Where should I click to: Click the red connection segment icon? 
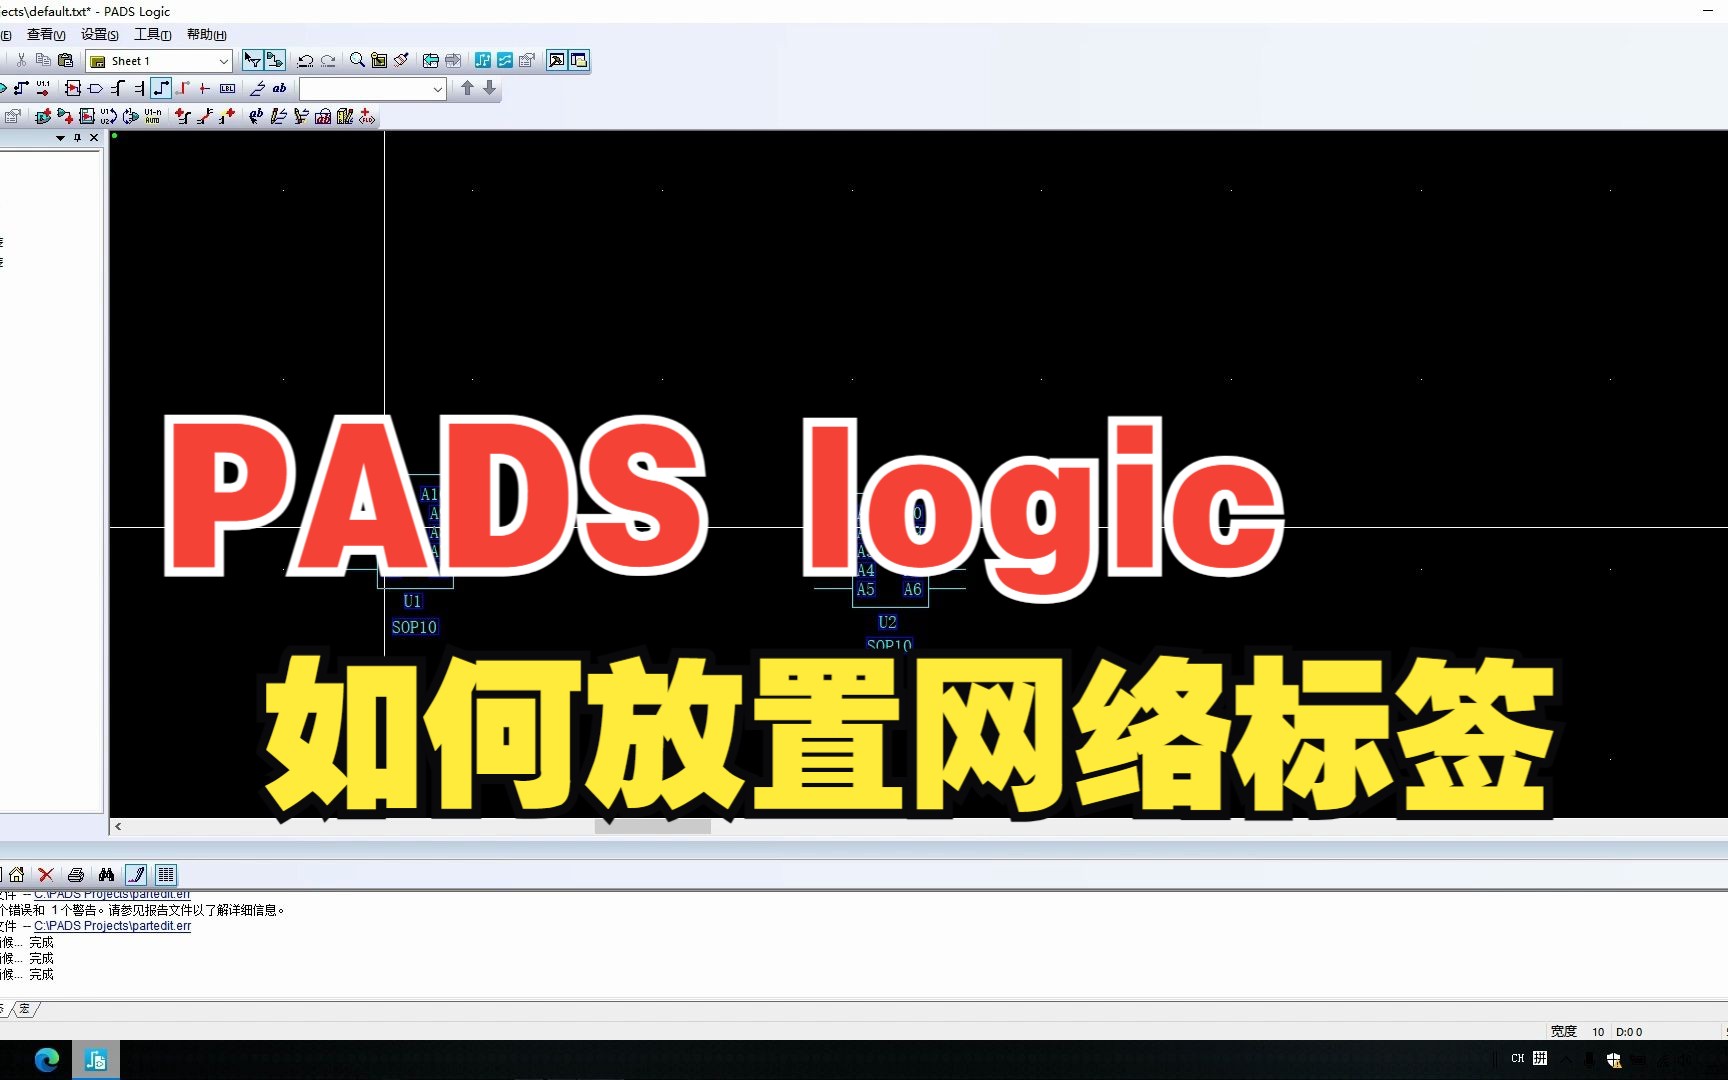tap(183, 88)
